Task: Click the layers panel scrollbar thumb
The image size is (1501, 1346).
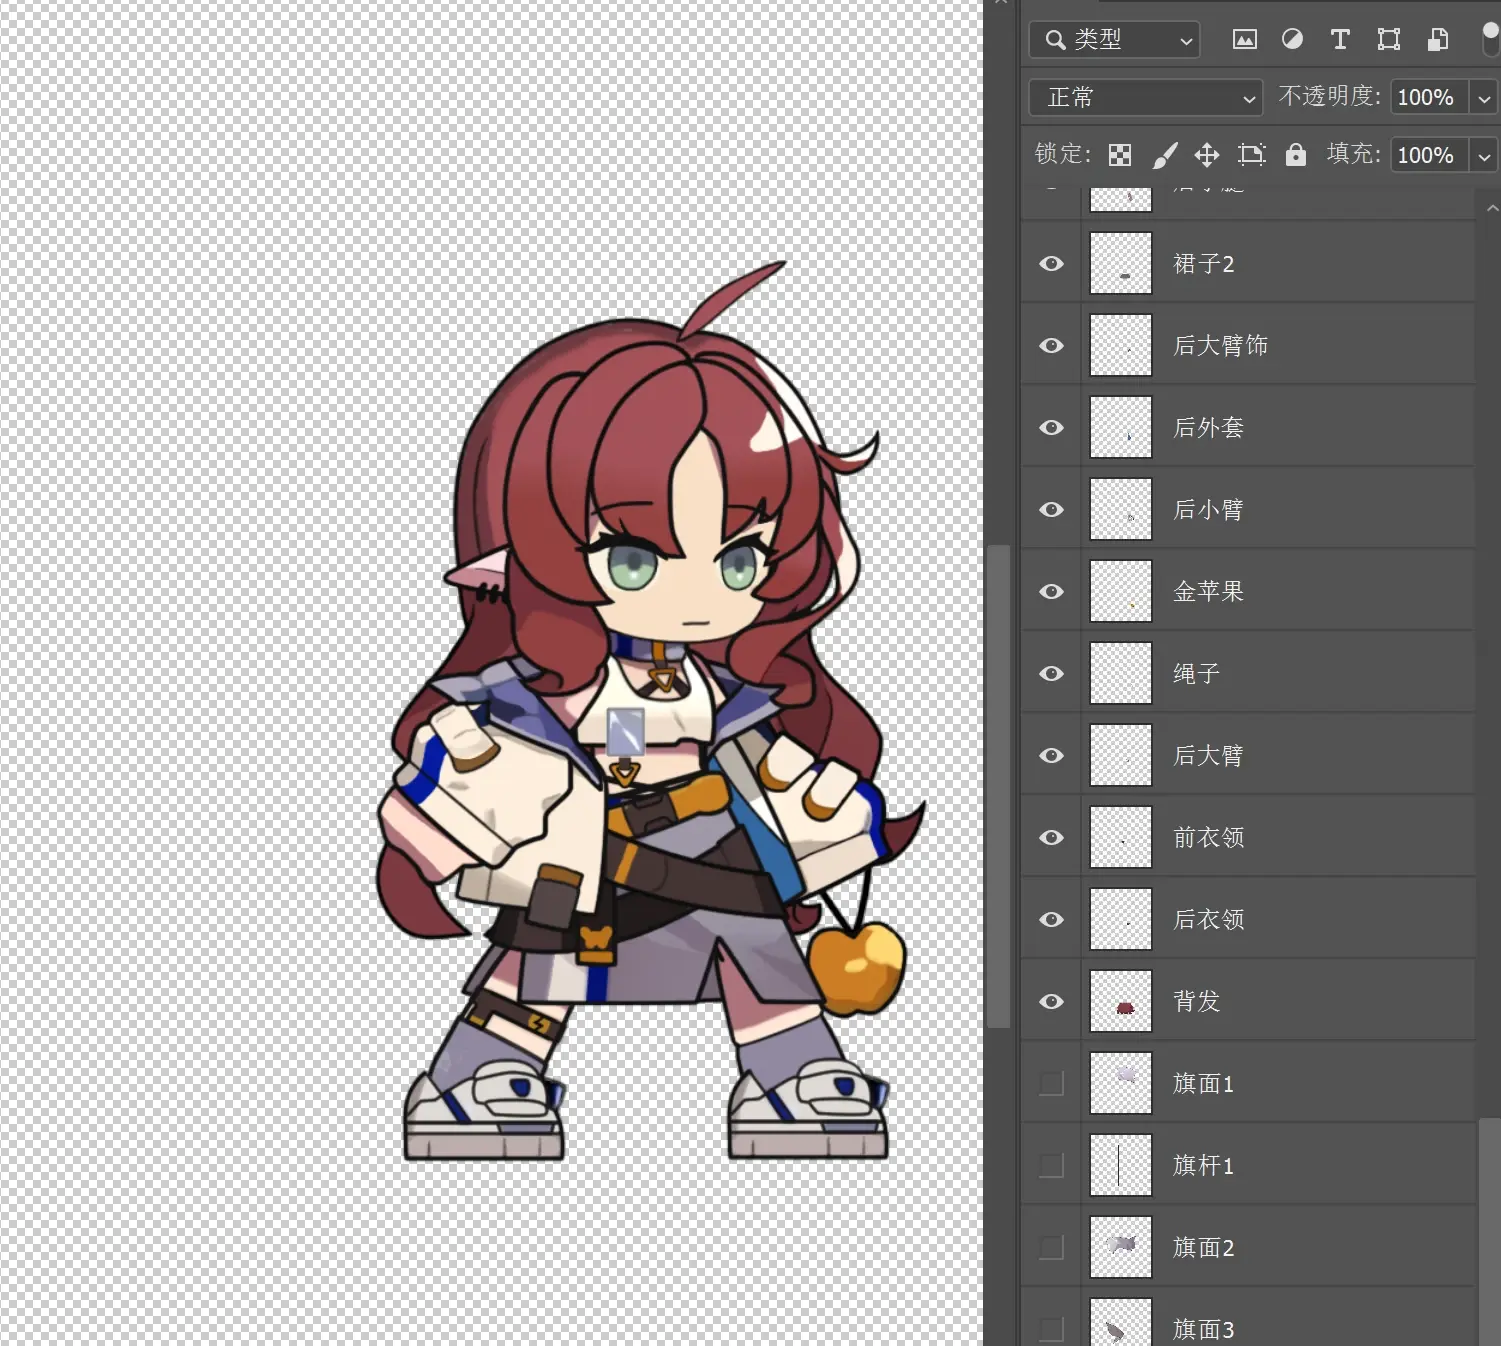Action: (1490, 1232)
